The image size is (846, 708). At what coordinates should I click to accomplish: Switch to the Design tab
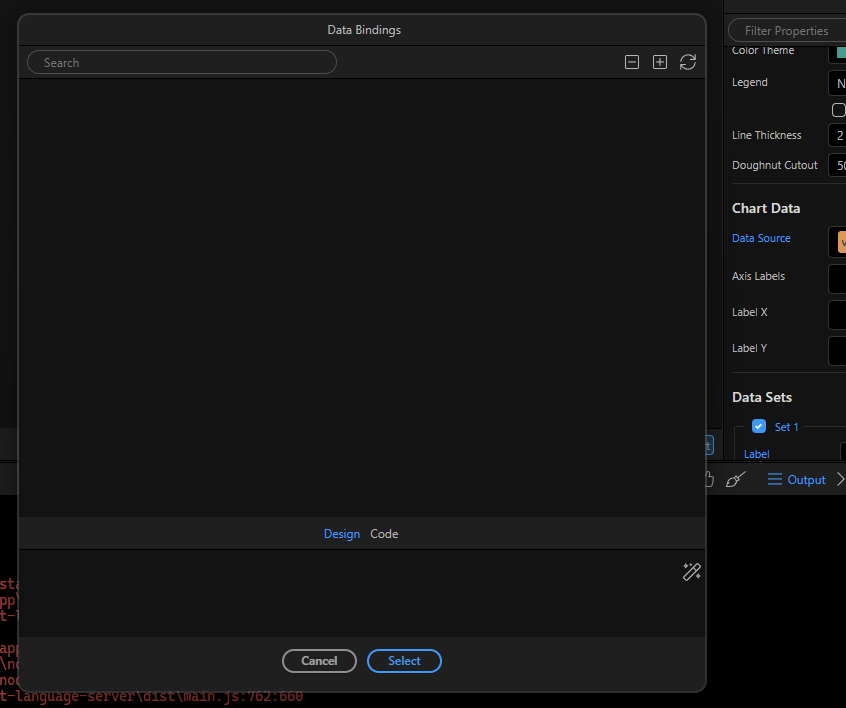[x=341, y=534]
